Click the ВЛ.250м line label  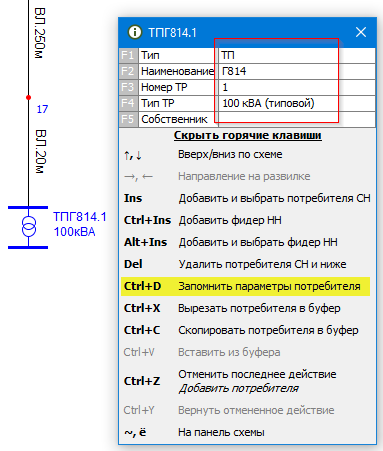(40, 33)
